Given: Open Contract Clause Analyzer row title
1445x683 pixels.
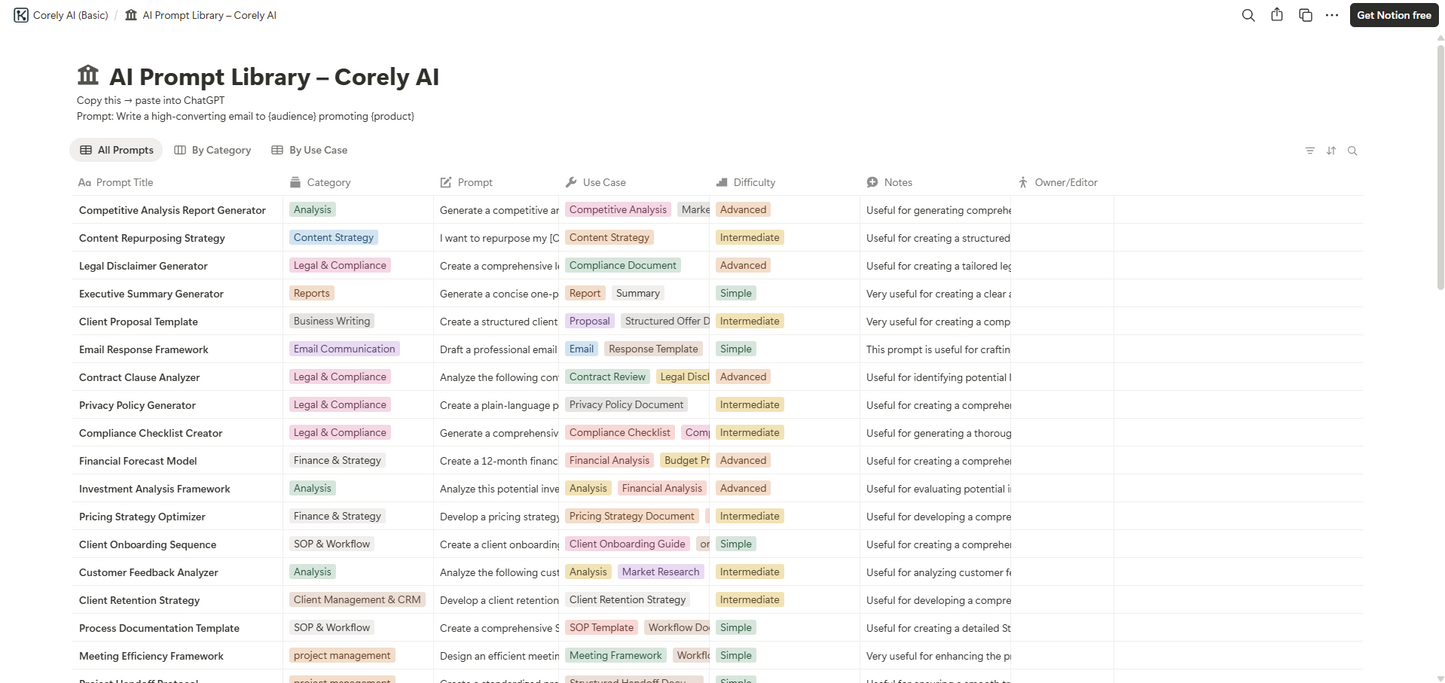Looking at the screenshot, I should click(x=139, y=378).
